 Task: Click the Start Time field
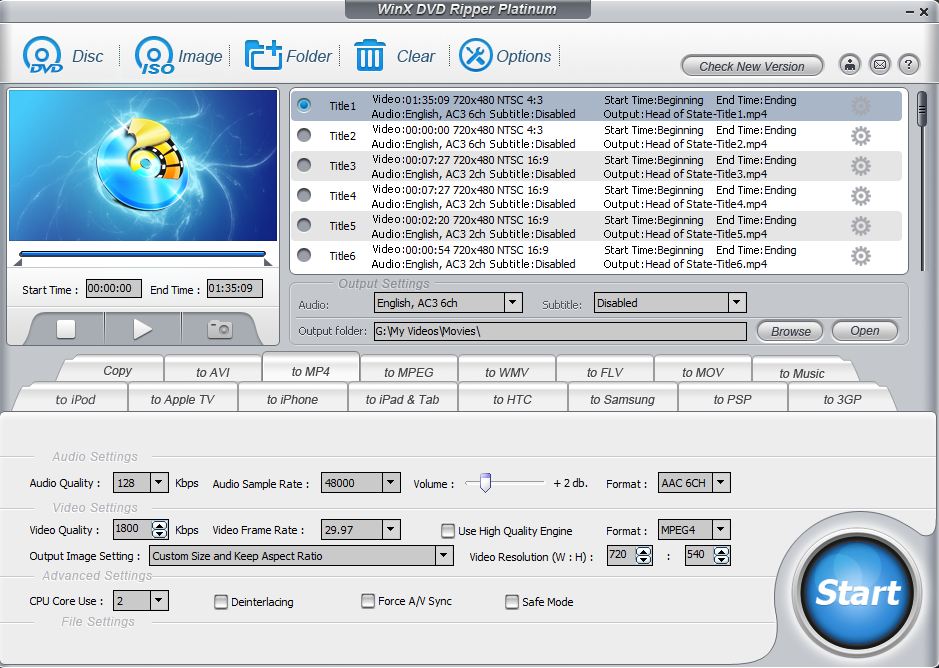tap(114, 288)
